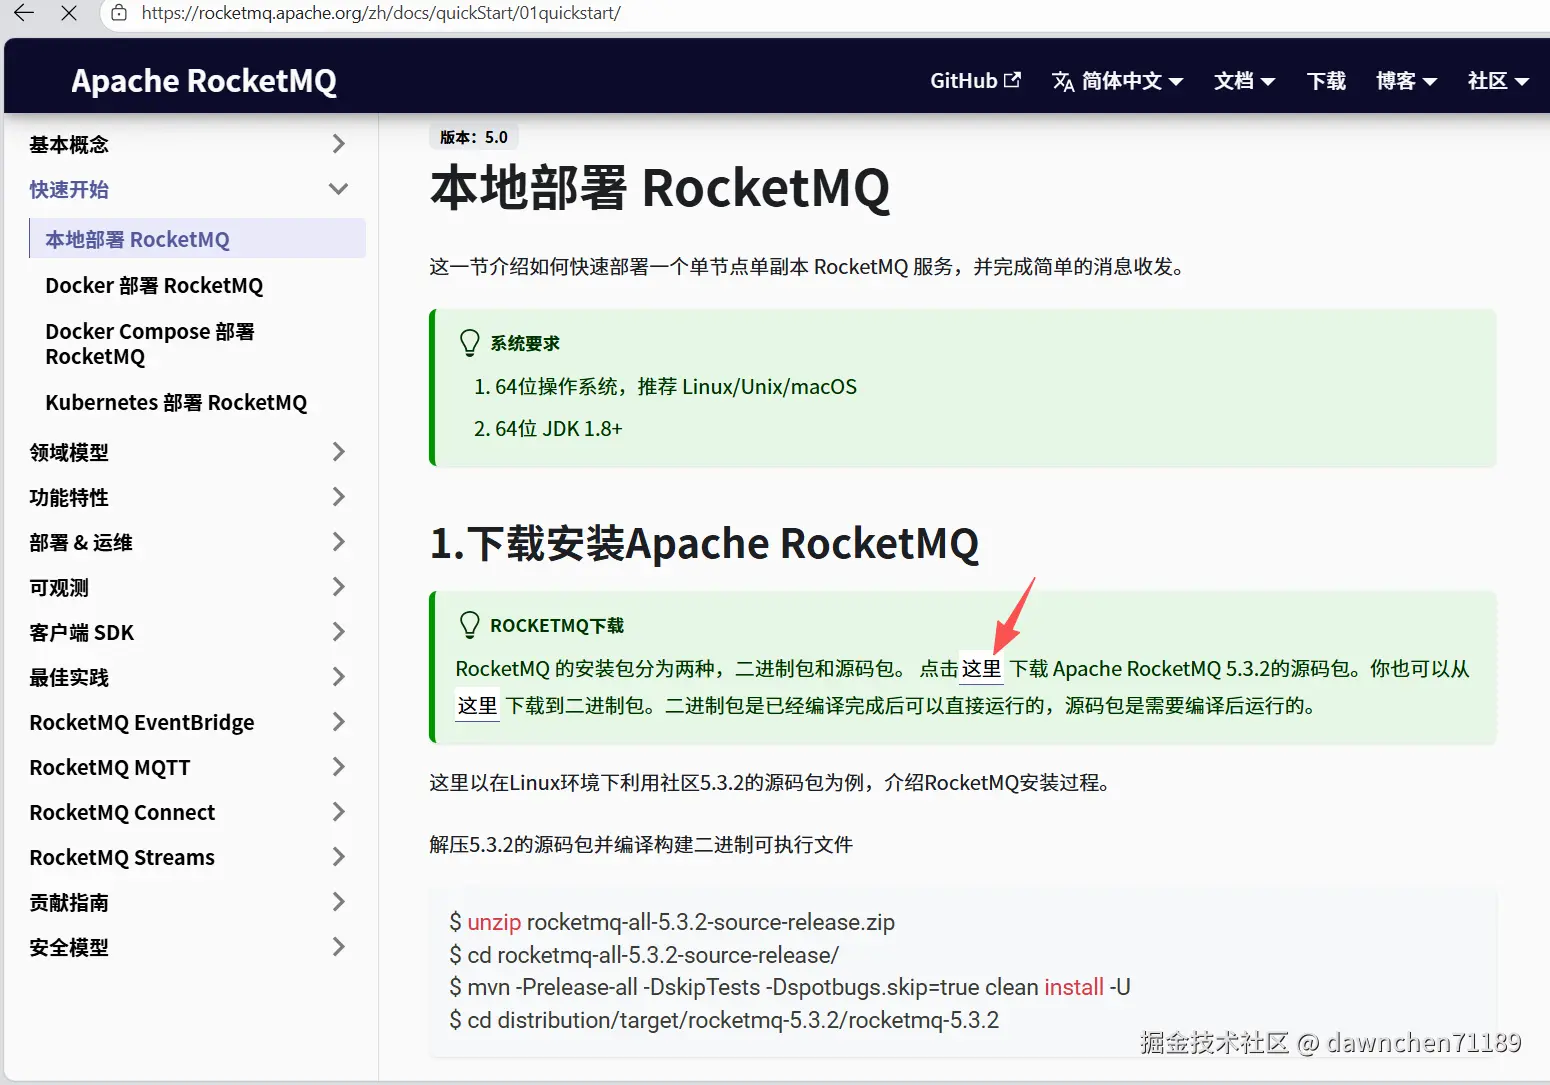Click the 版本: 5.0 version badge
This screenshot has width=1550, height=1085.
(474, 137)
